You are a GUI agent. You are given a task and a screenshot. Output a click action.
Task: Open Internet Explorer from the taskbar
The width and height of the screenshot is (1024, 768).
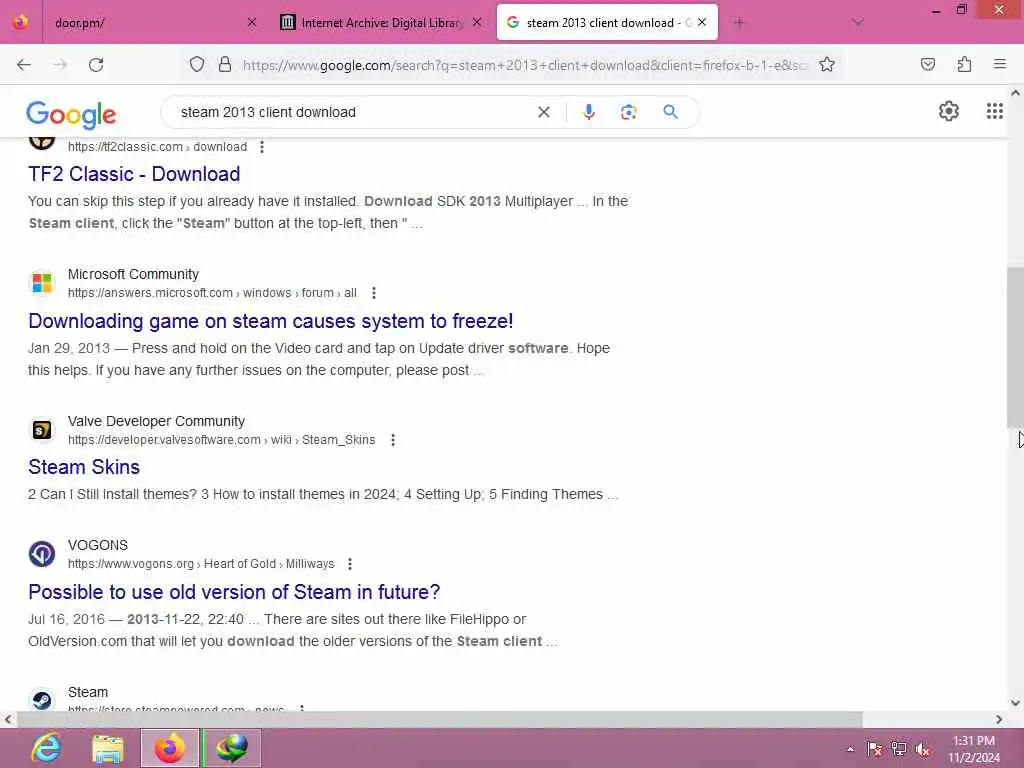point(47,748)
